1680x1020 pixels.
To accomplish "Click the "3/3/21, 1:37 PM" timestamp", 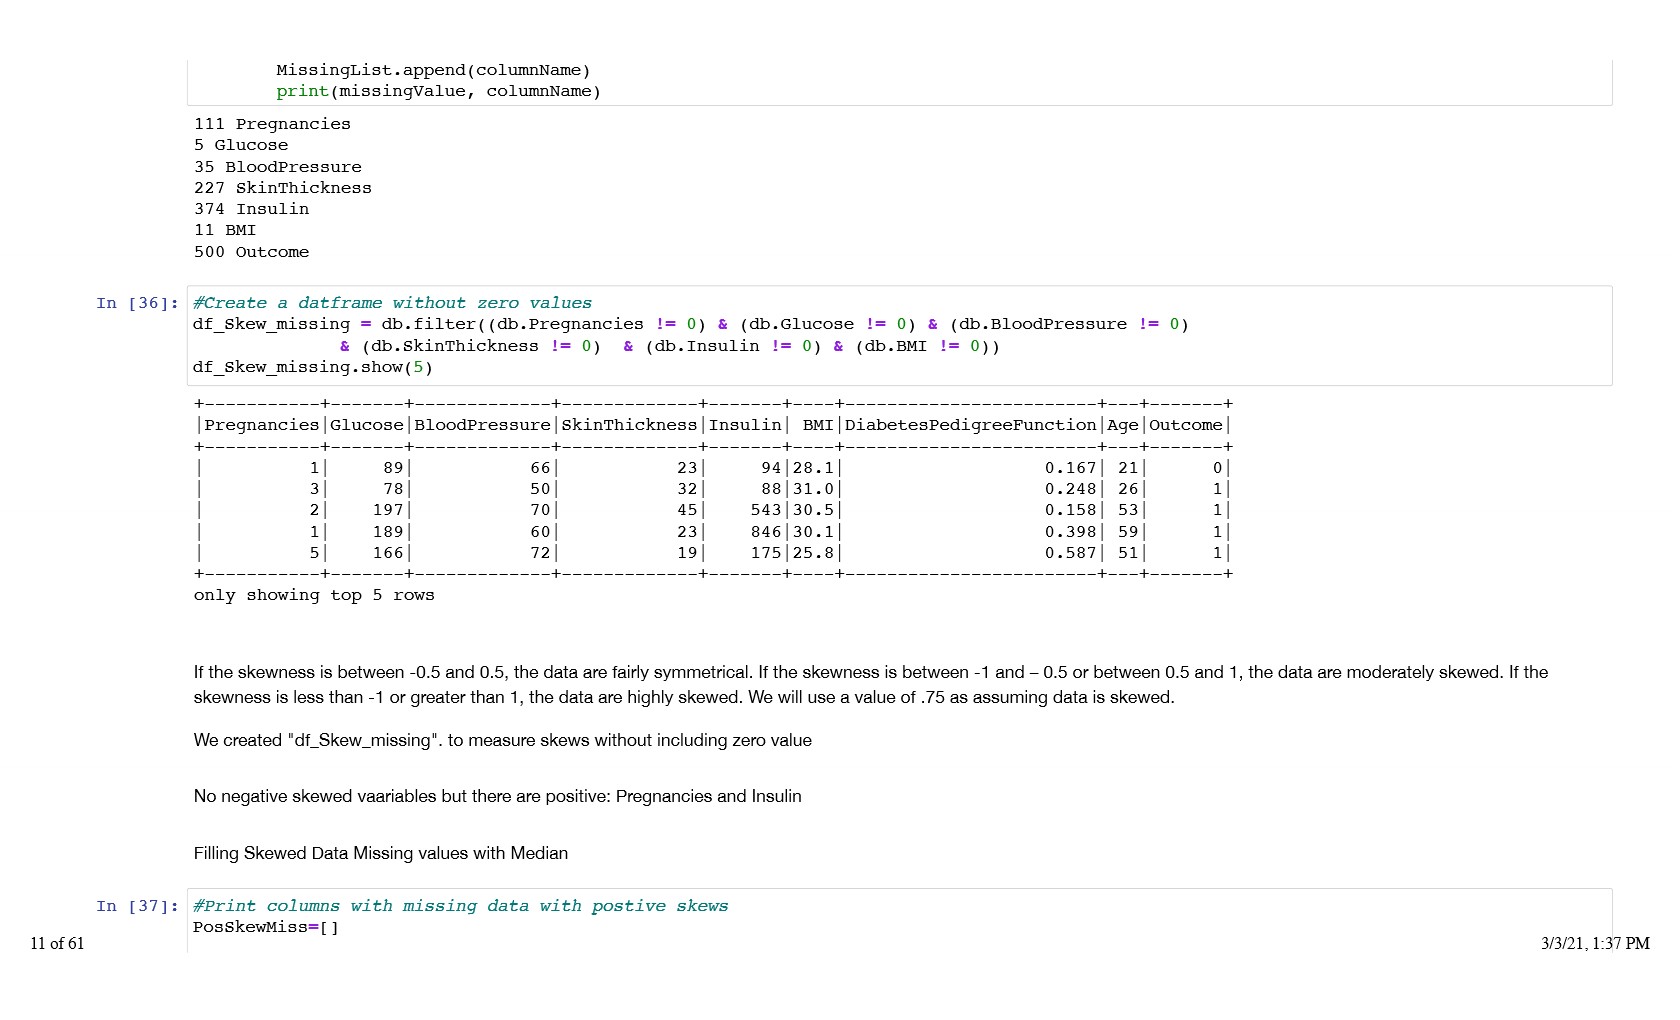I will (x=1594, y=943).
